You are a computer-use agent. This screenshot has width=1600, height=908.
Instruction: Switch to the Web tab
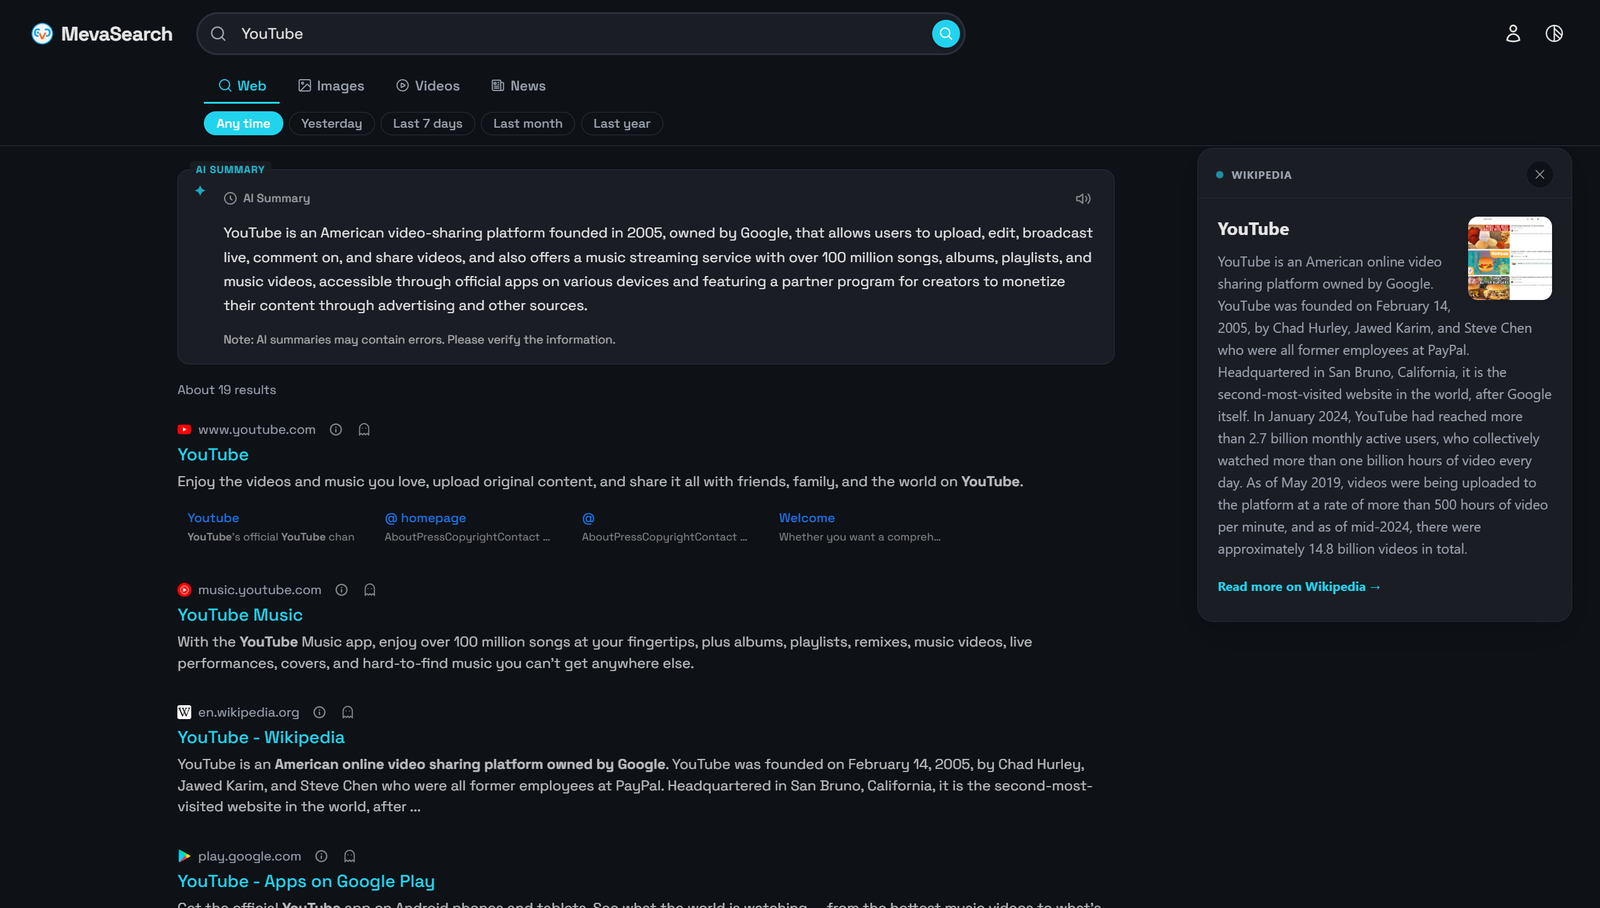(242, 86)
